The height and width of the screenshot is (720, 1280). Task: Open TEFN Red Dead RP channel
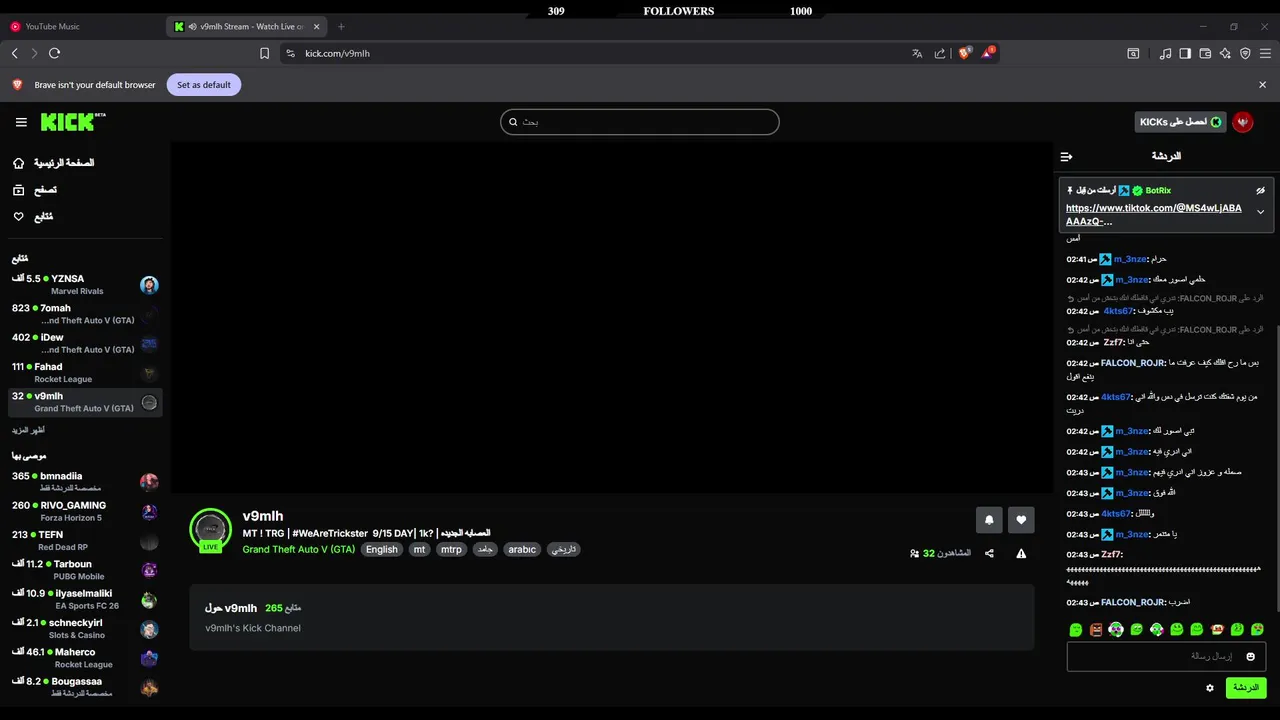click(85, 541)
